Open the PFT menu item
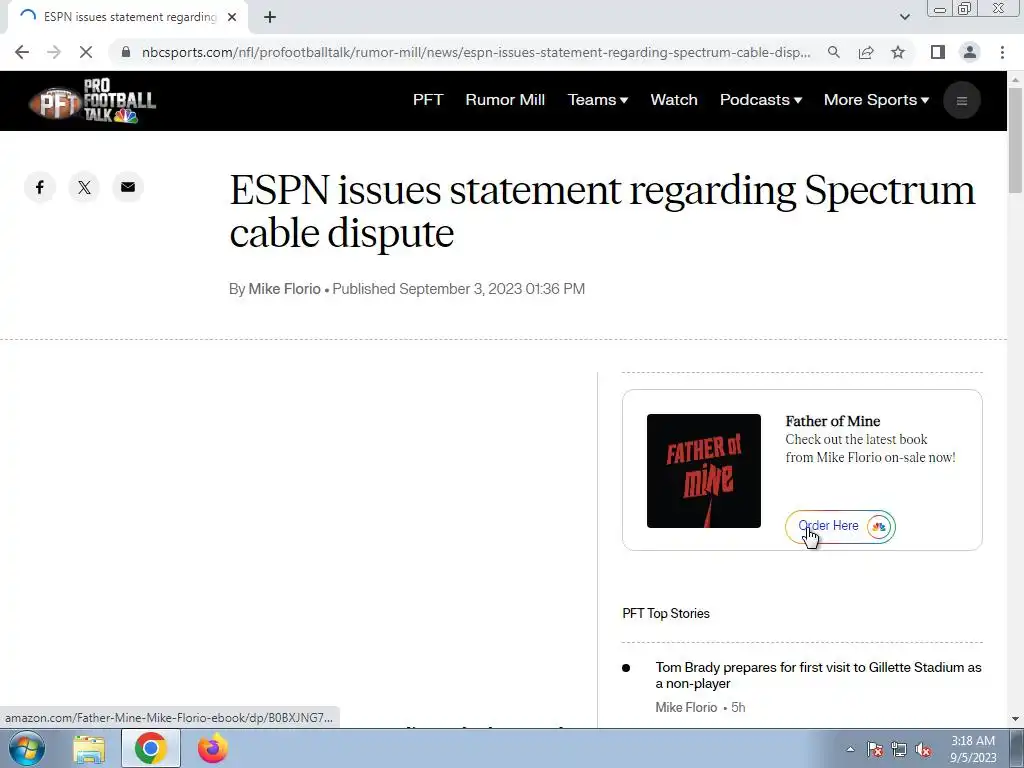 pos(428,100)
